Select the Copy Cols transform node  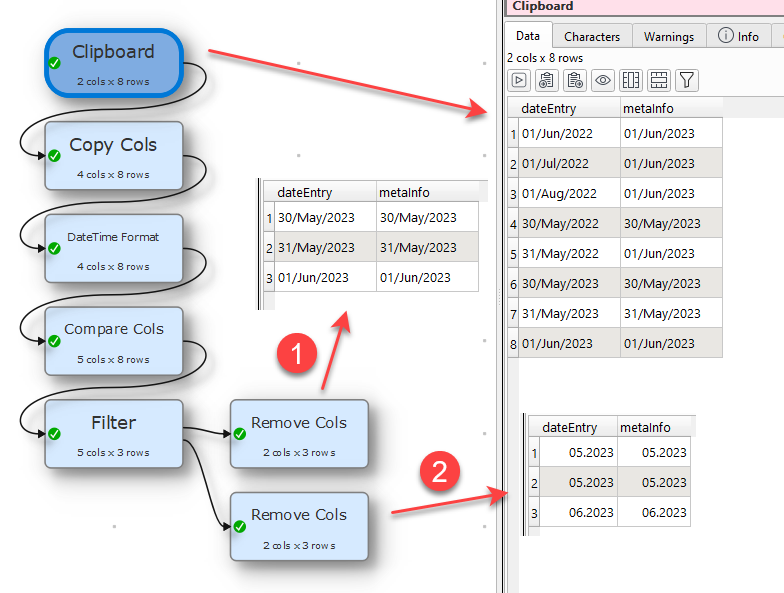[x=114, y=156]
